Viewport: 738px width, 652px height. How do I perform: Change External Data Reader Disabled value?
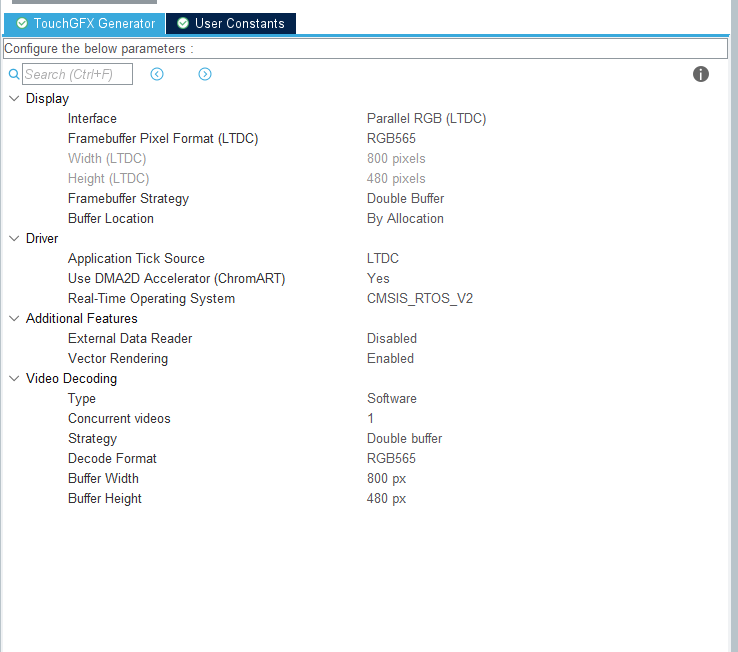[x=392, y=338]
